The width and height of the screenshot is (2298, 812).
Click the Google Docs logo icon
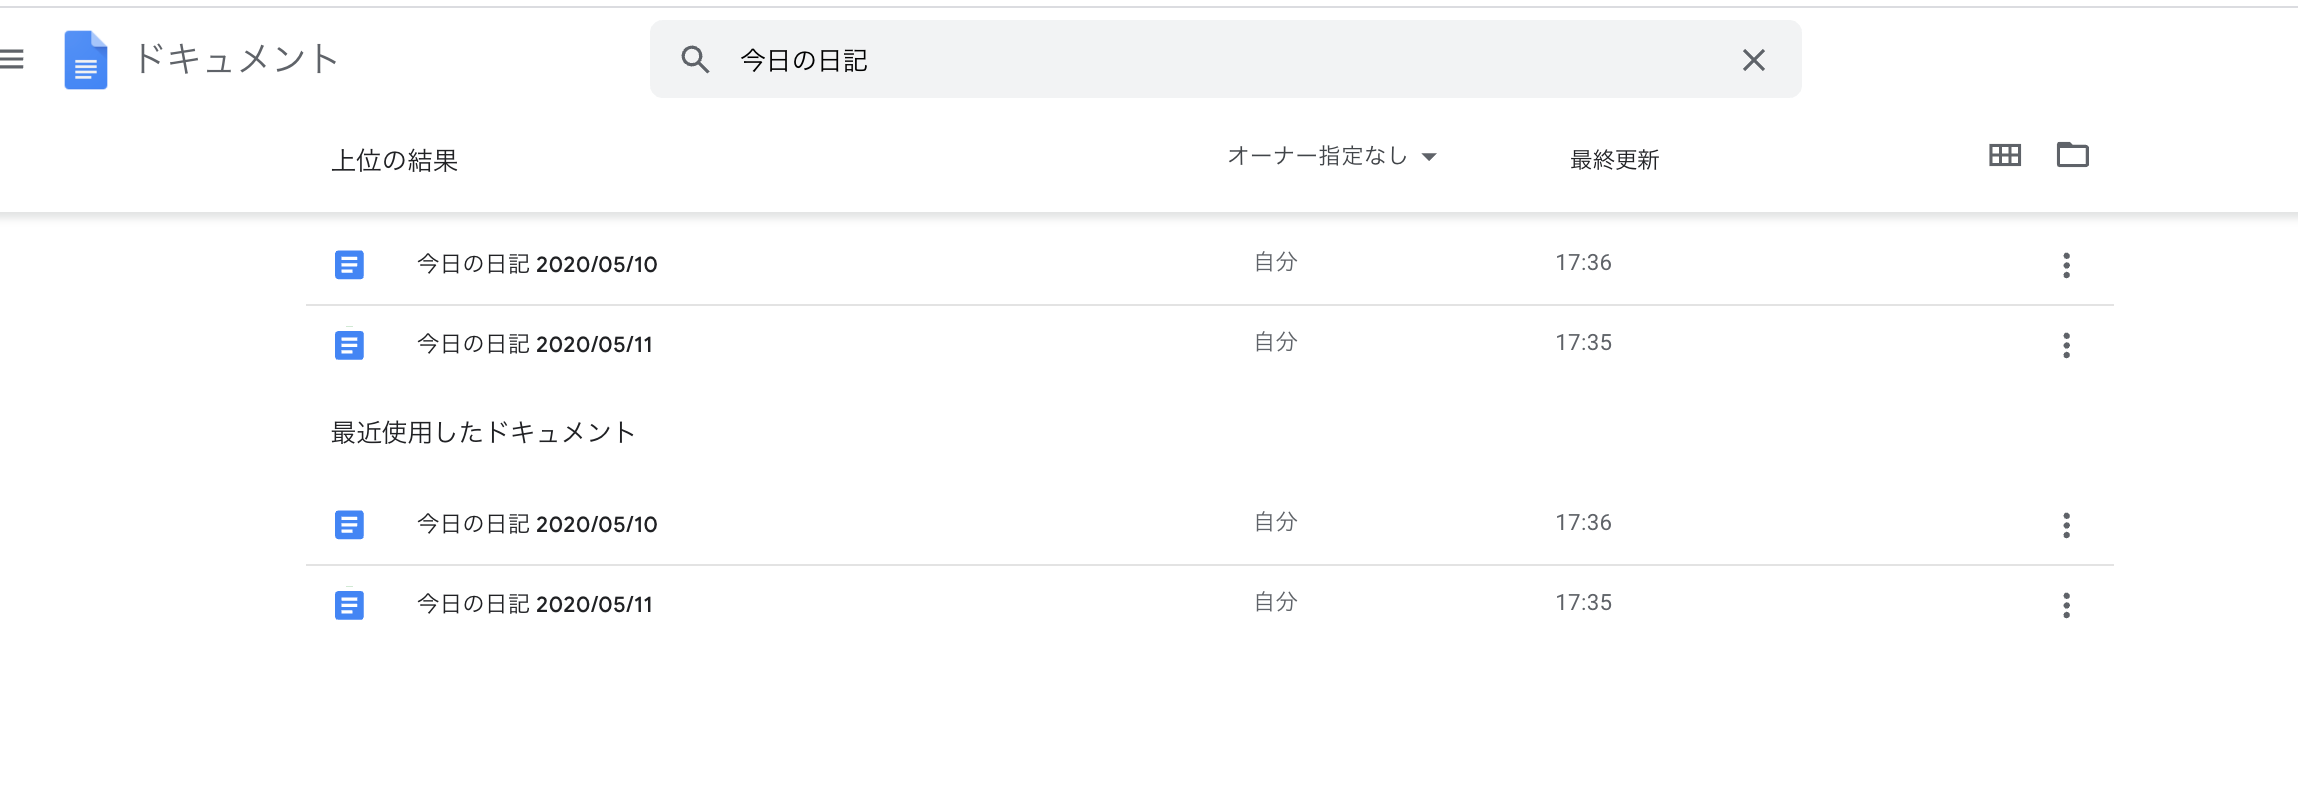pos(86,60)
